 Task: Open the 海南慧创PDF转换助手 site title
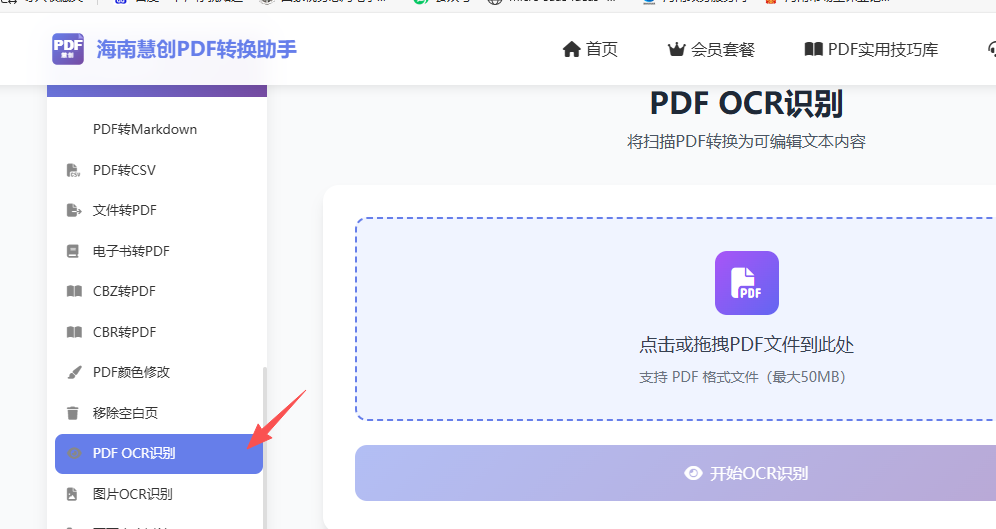pyautogui.click(x=196, y=50)
